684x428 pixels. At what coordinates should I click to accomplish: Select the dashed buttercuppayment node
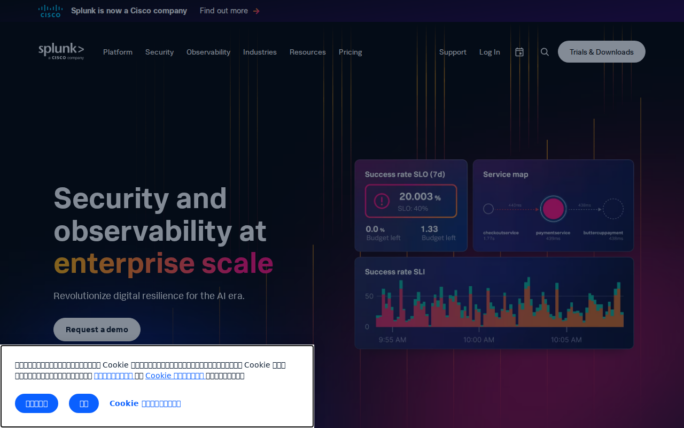tap(613, 209)
